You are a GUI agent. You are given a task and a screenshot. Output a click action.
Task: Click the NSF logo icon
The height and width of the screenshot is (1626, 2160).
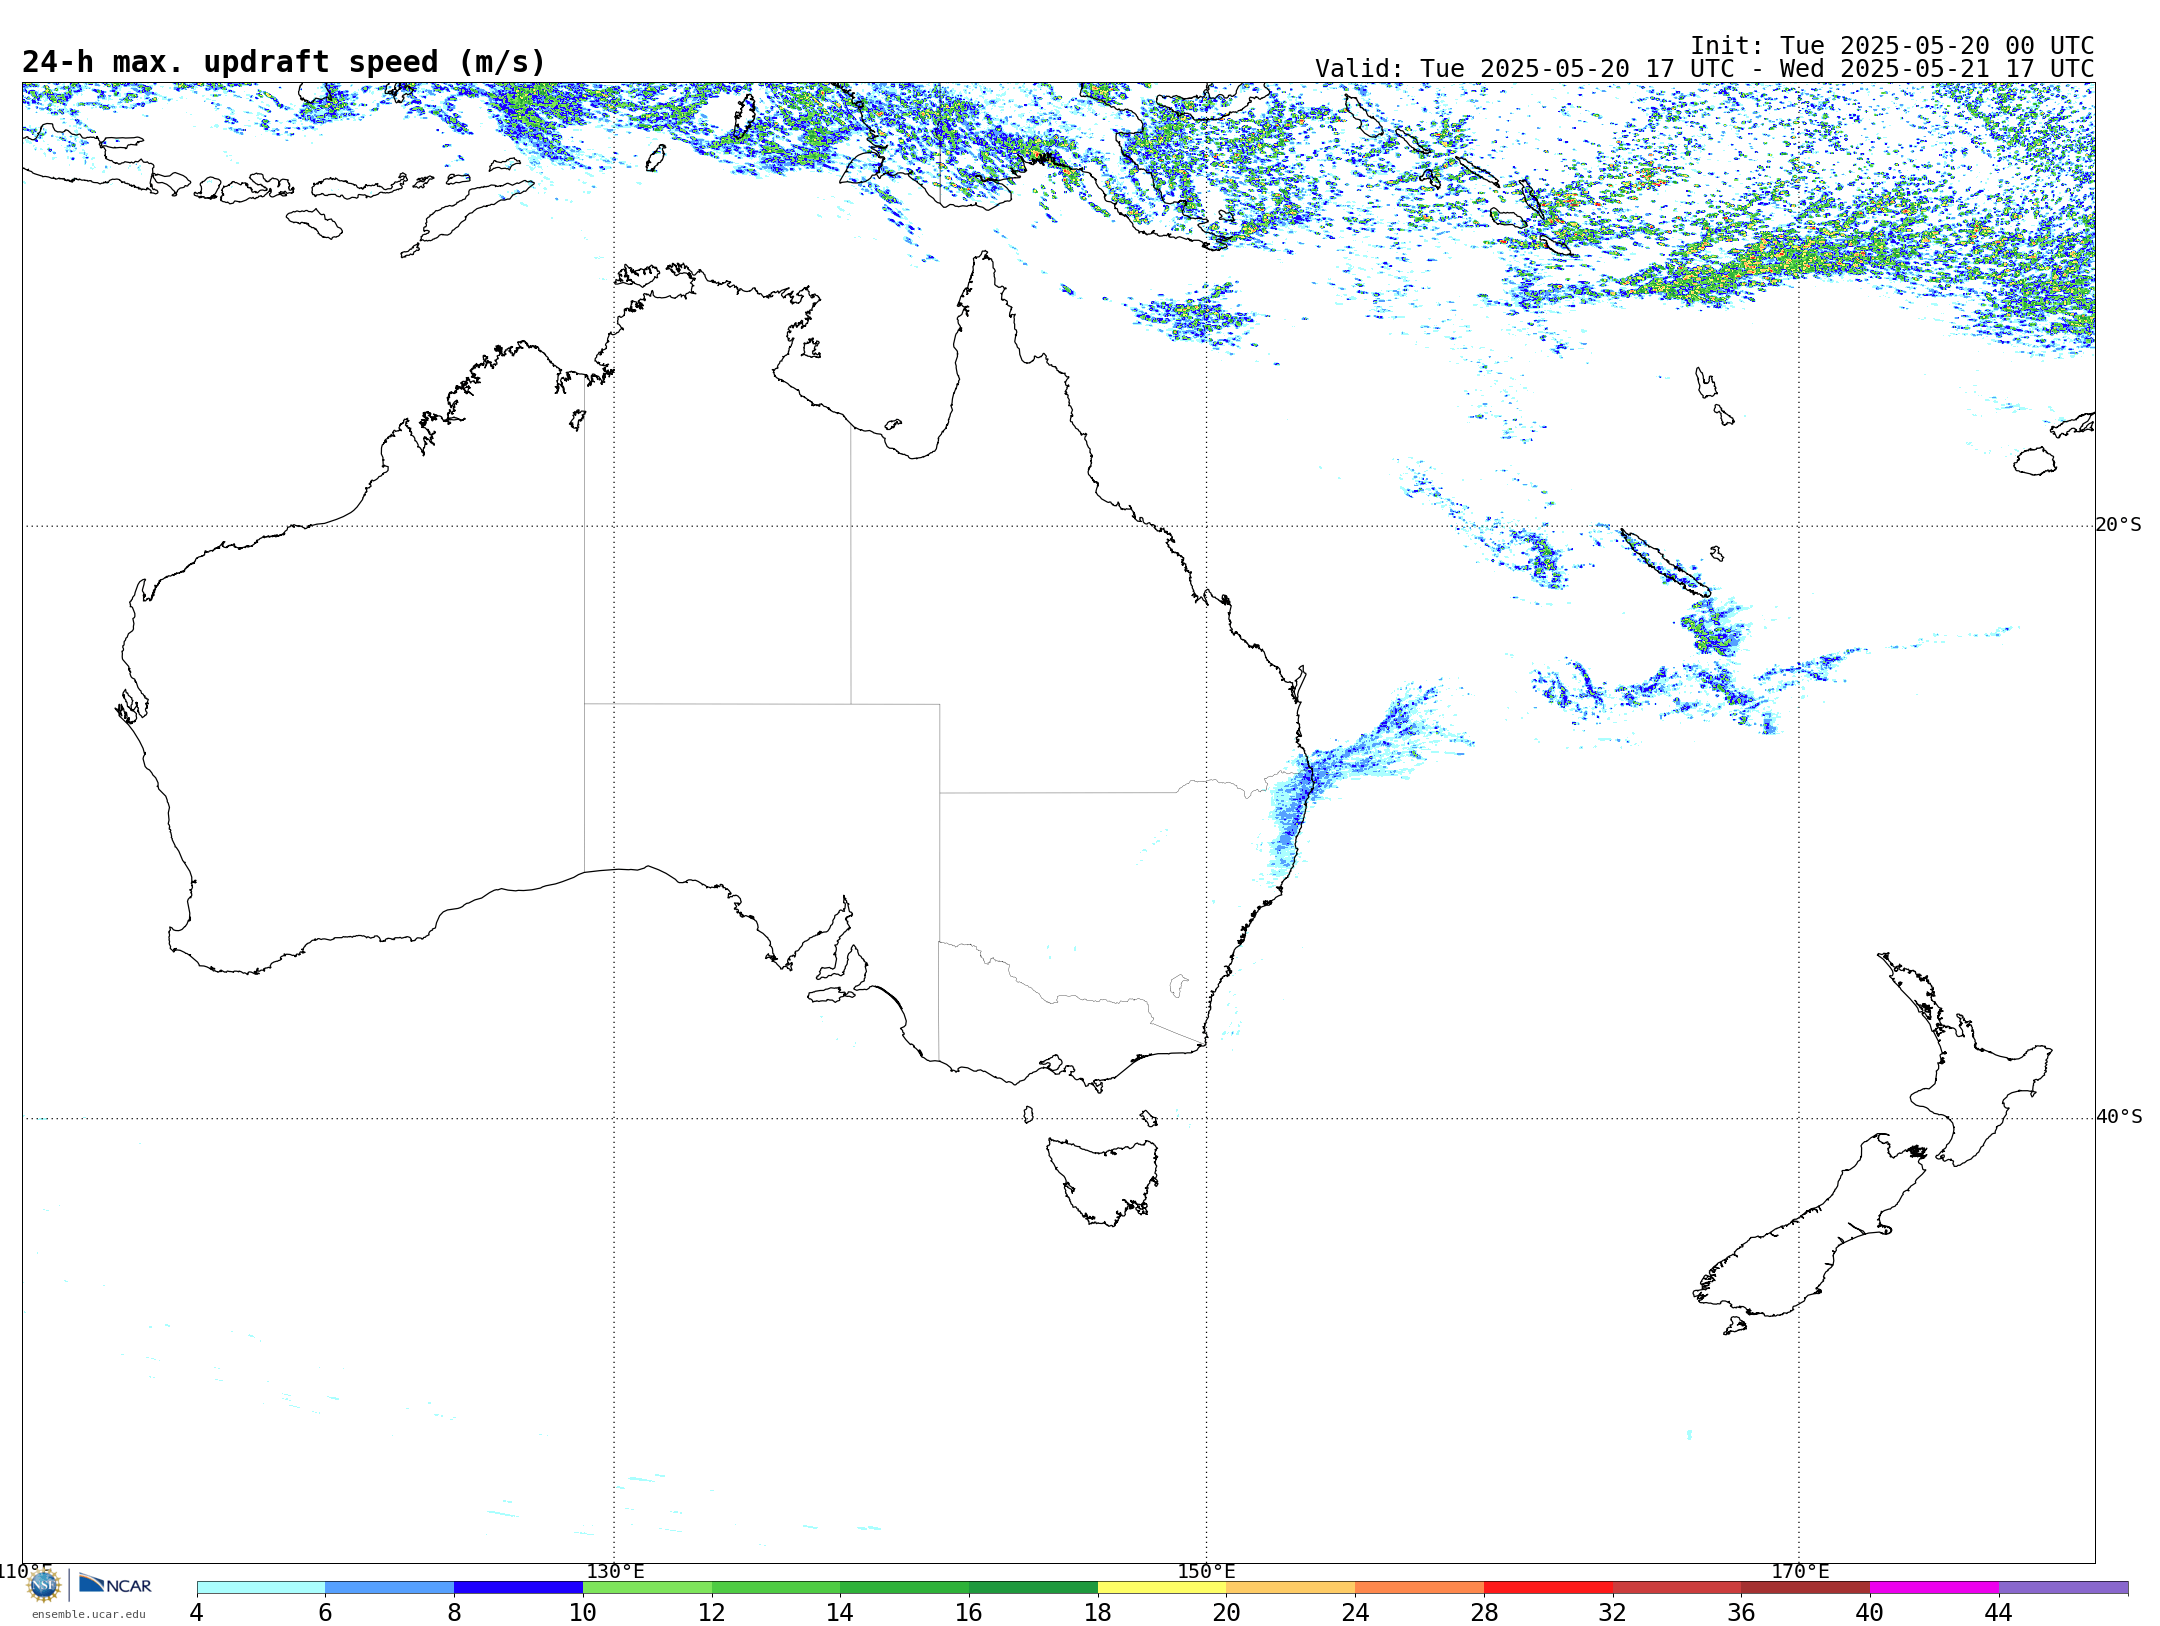(44, 1585)
